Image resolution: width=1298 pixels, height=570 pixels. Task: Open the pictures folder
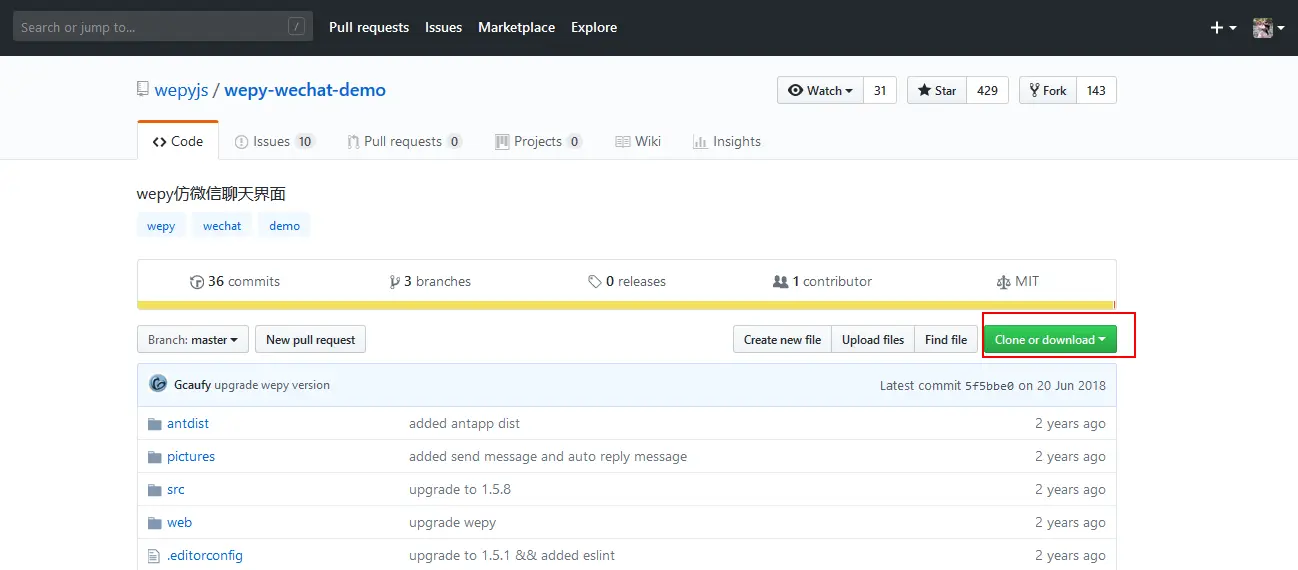191,457
